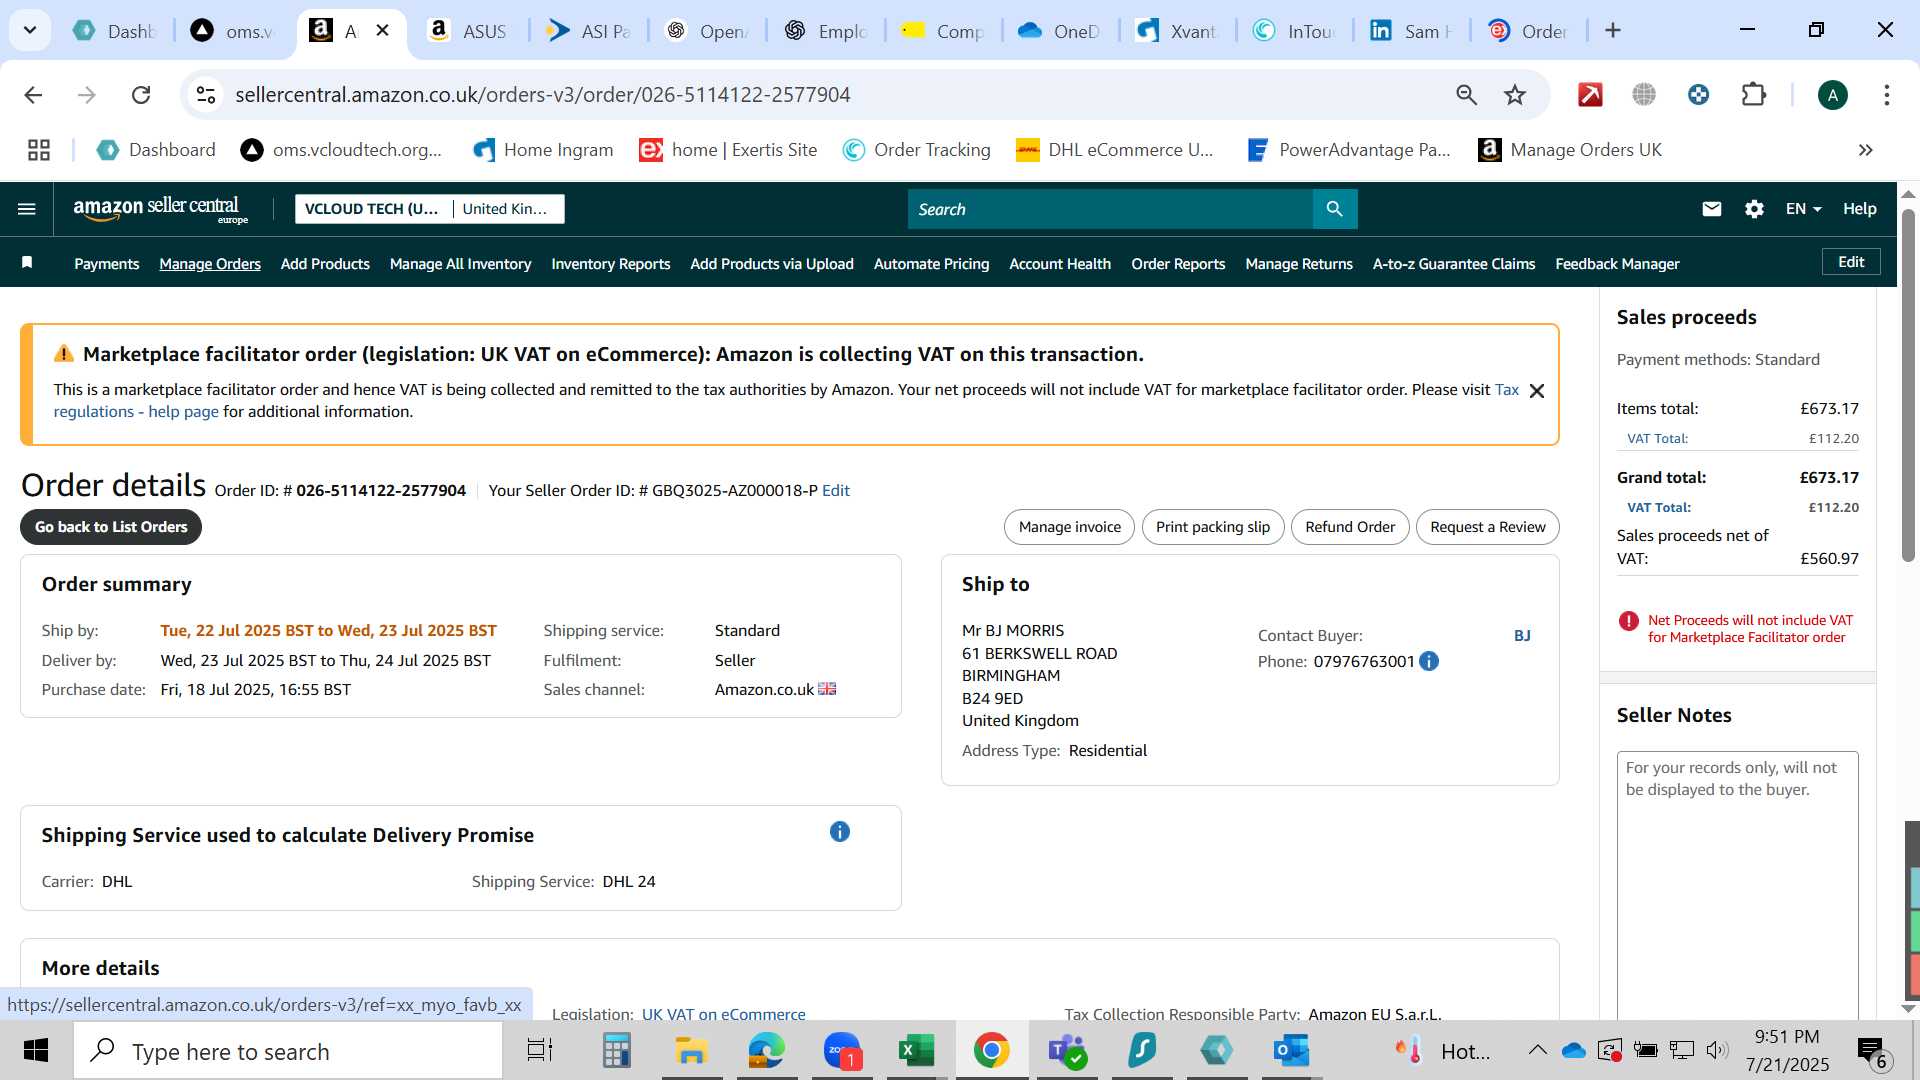The height and width of the screenshot is (1080, 1920).
Task: Click the bookmark flag icon in nav bar
Action: tap(27, 263)
